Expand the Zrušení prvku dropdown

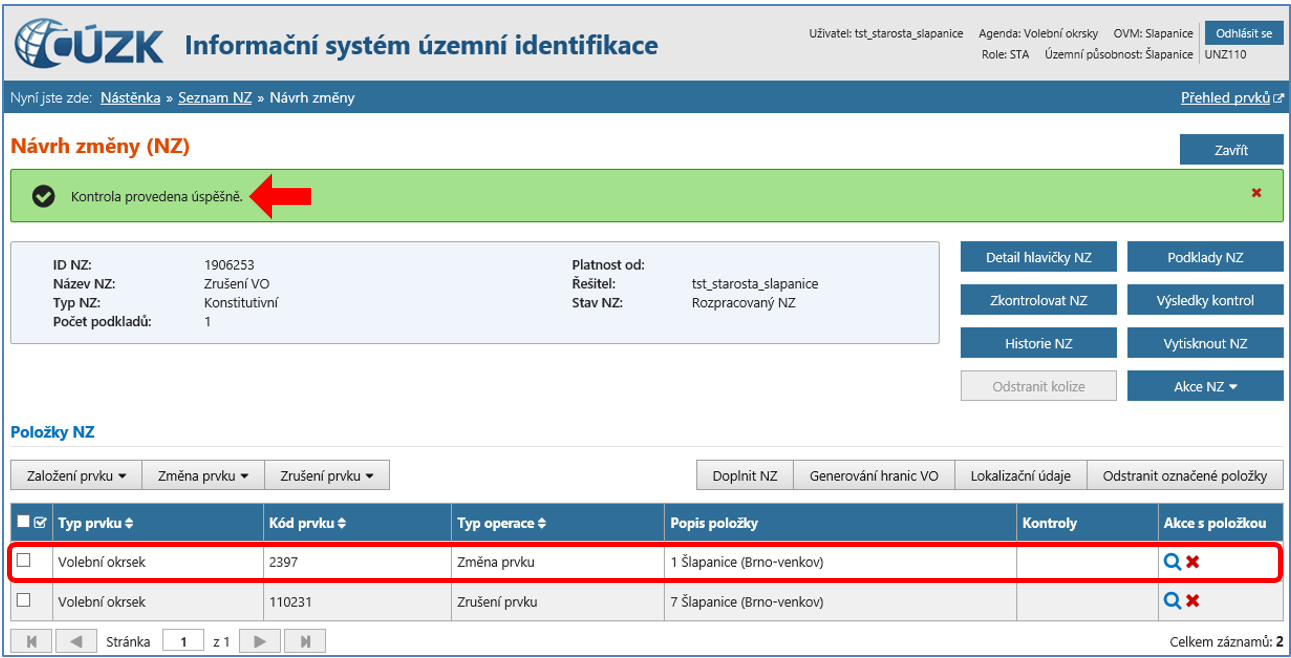point(326,476)
